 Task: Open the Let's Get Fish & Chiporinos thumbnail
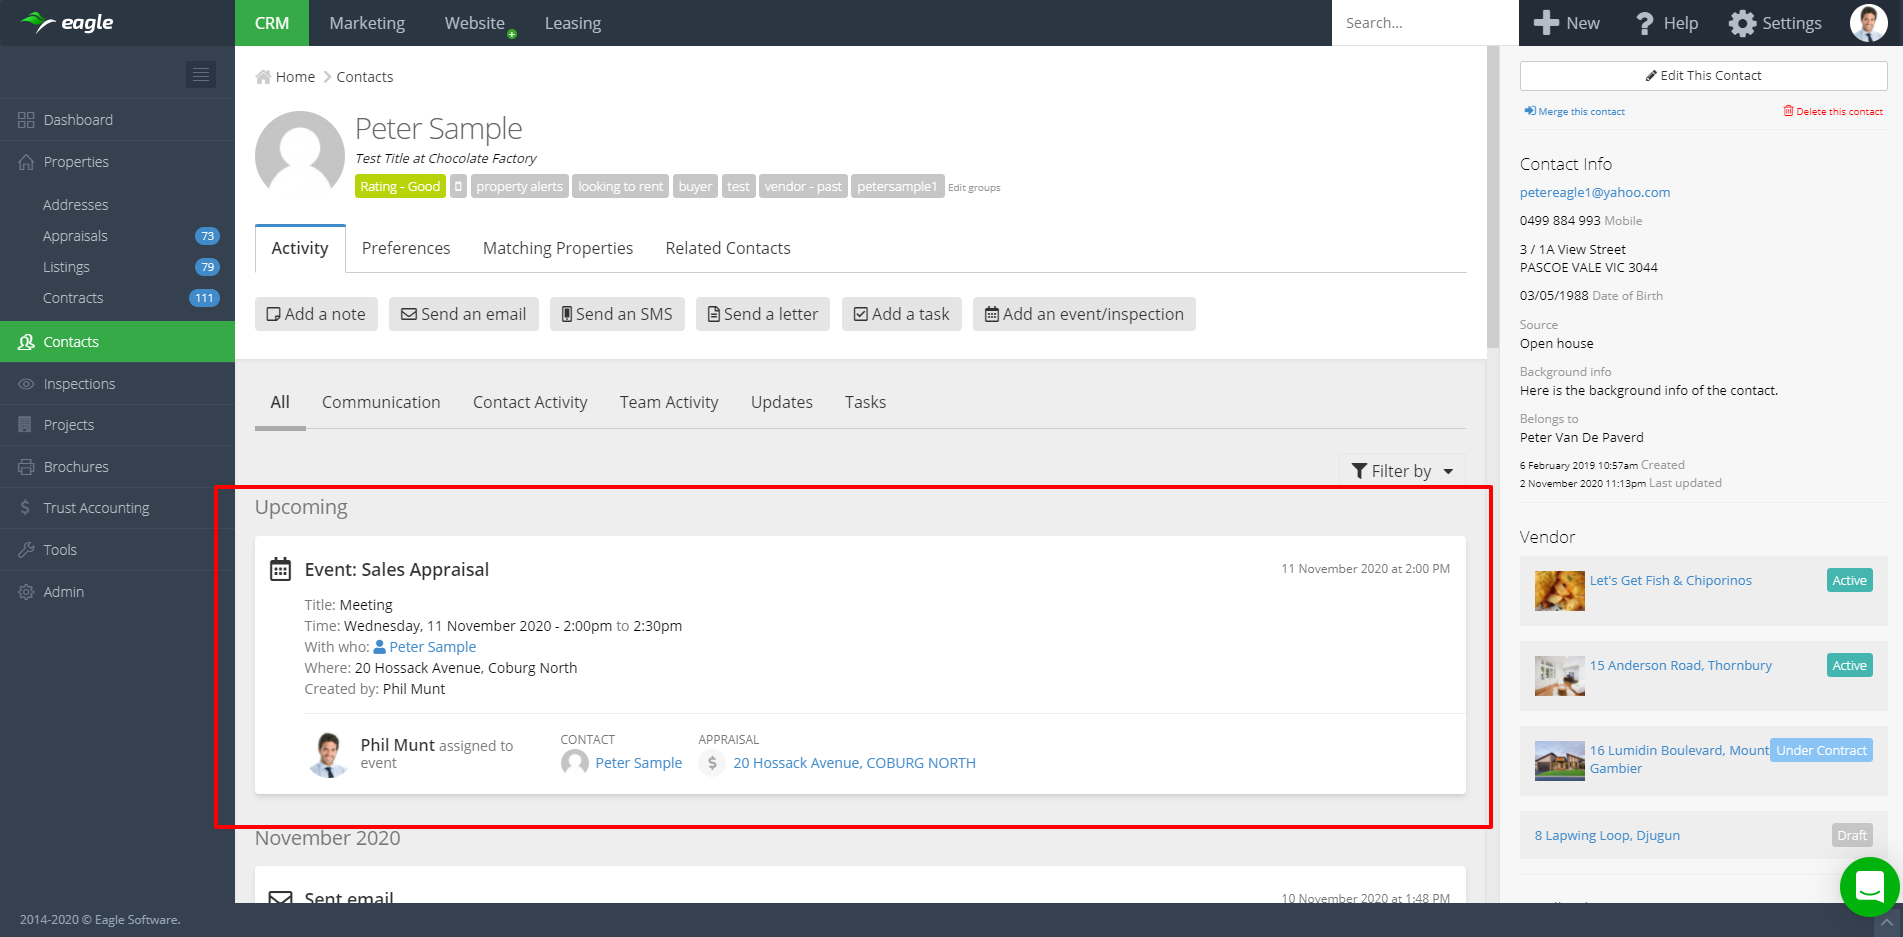(x=1559, y=591)
